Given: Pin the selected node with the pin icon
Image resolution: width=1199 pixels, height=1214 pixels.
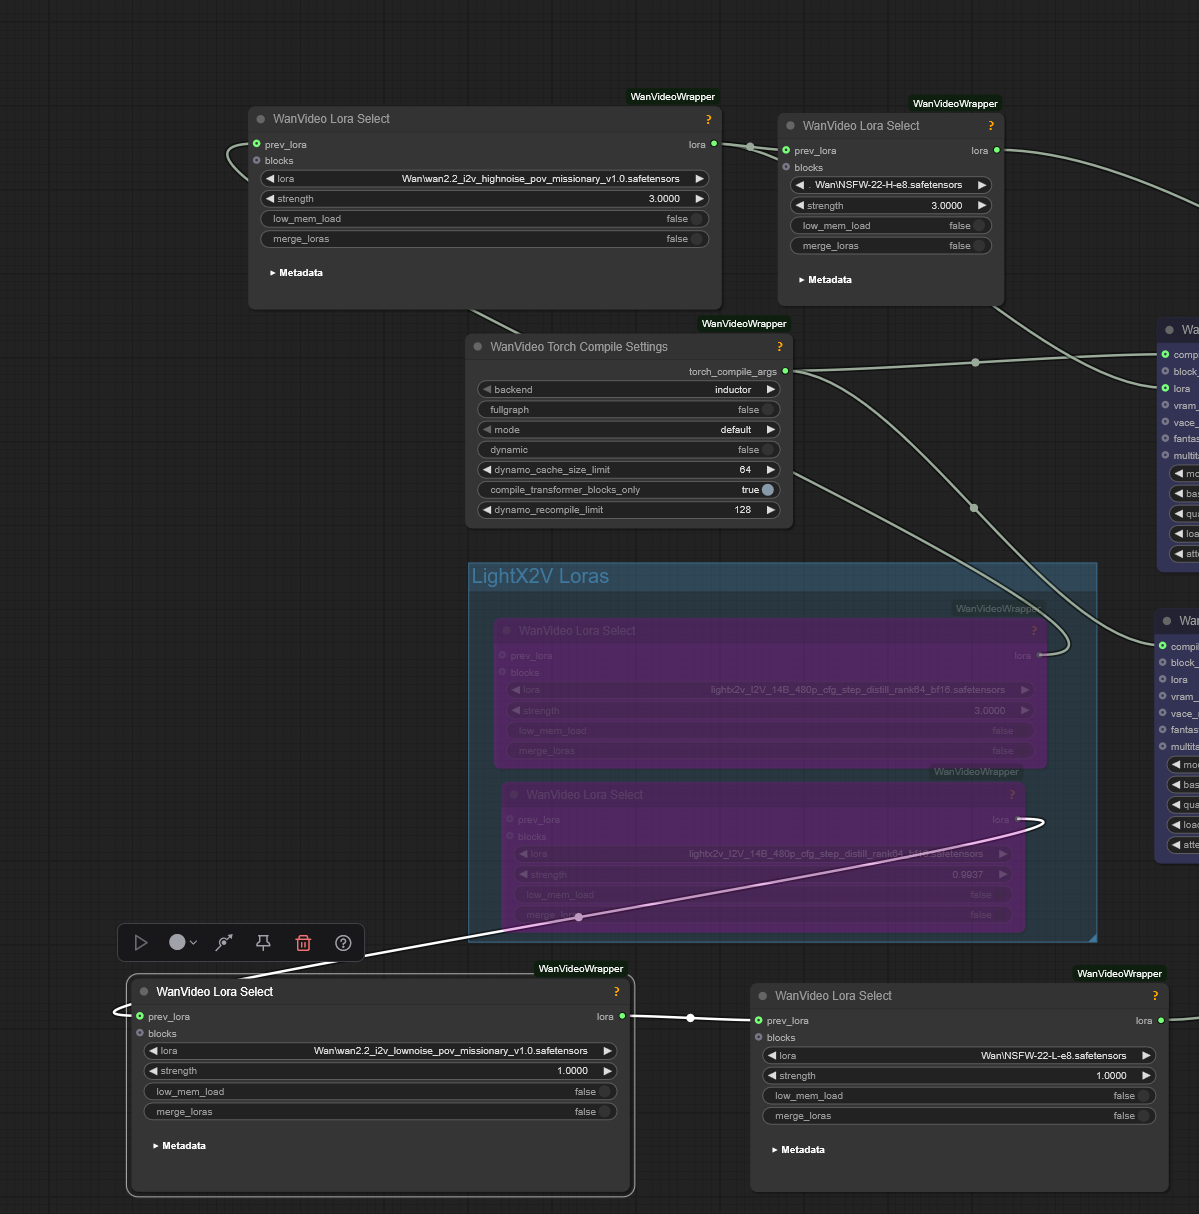Looking at the screenshot, I should (x=263, y=942).
